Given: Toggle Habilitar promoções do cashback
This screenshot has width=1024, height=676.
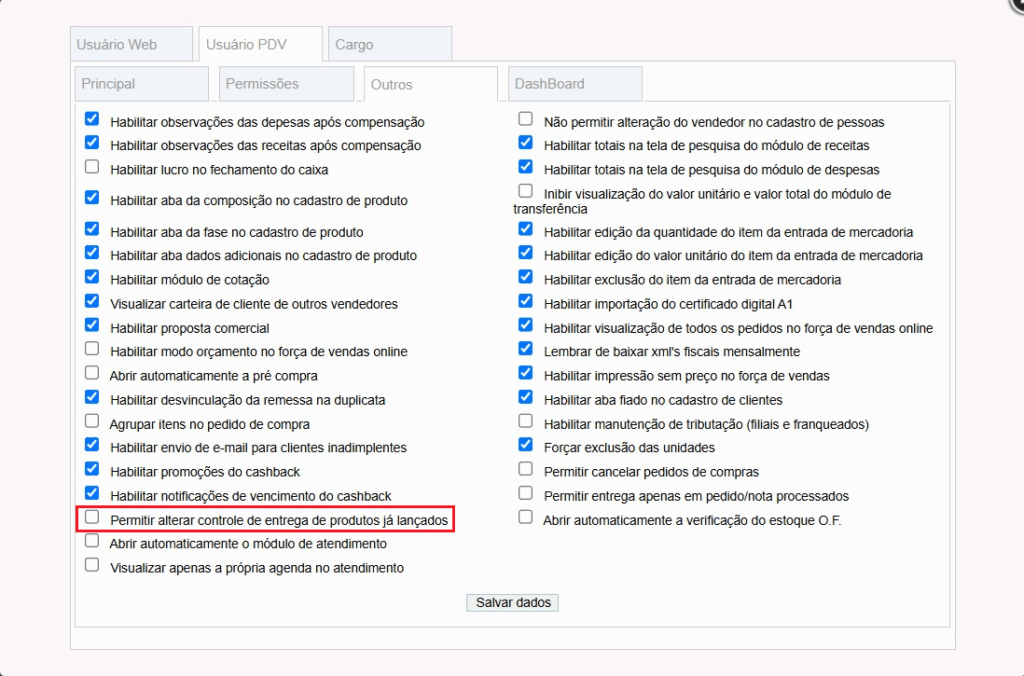Looking at the screenshot, I should tap(92, 468).
